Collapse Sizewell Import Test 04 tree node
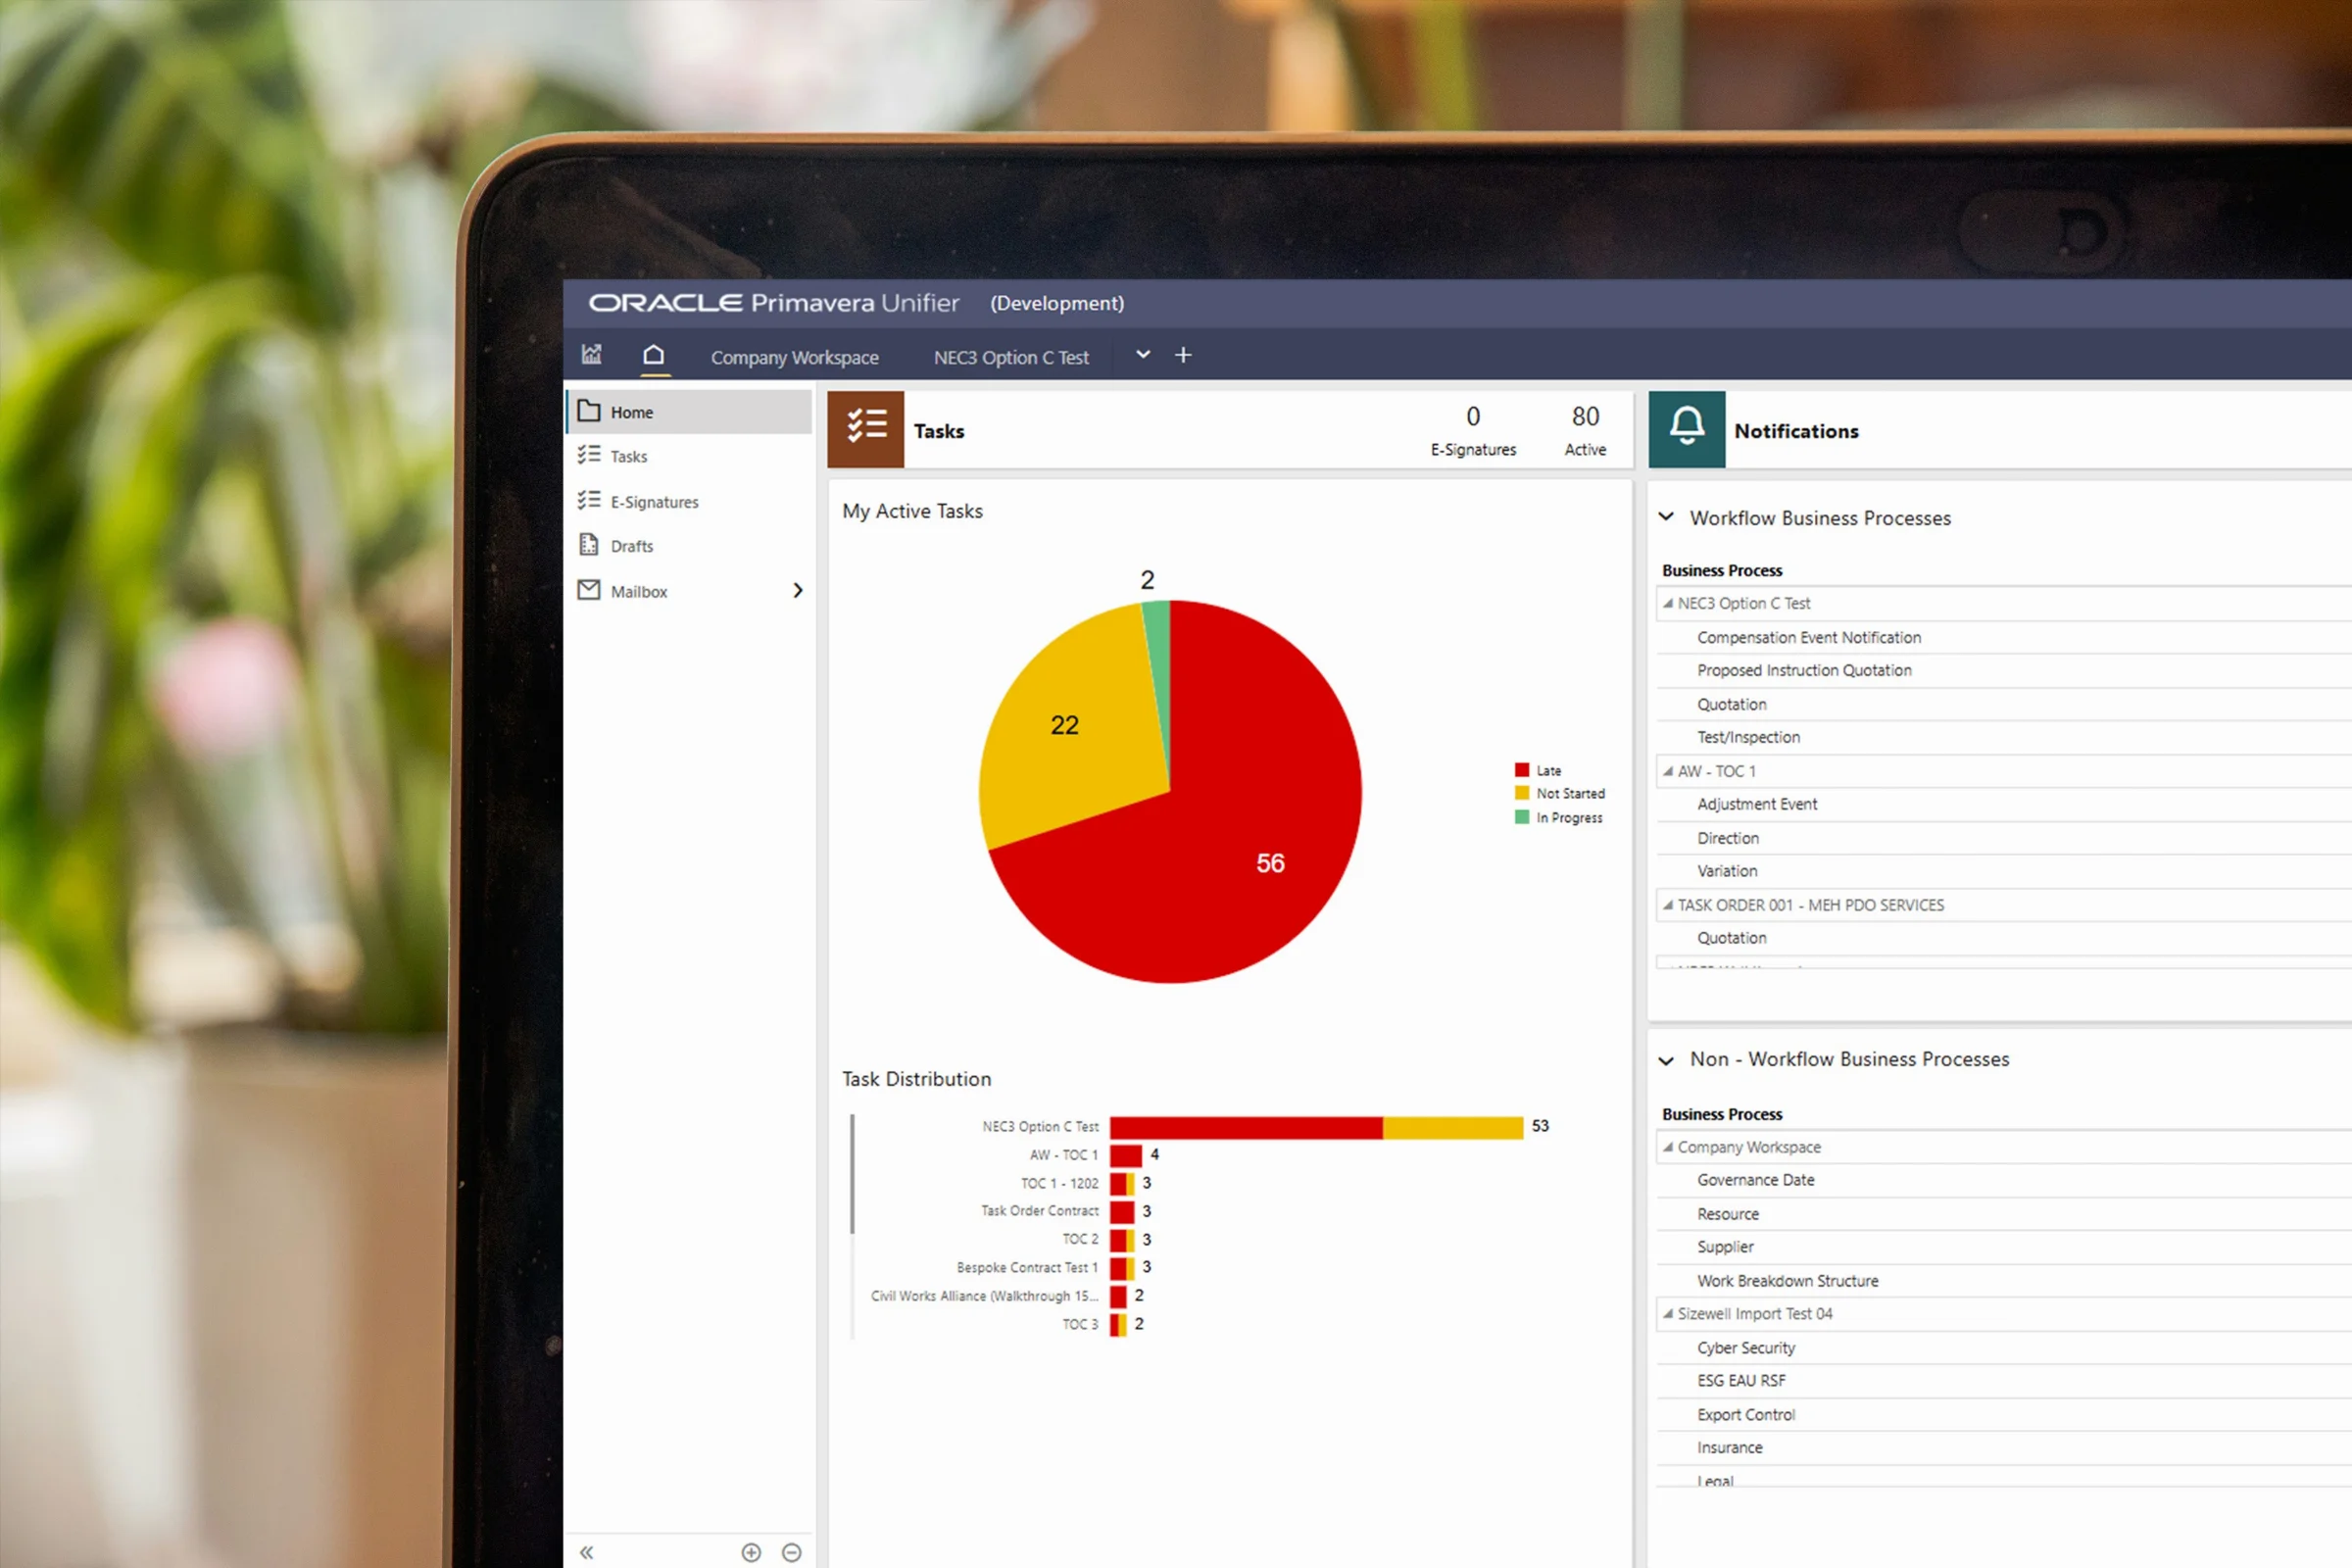This screenshot has height=1568, width=2352. coord(1667,1314)
